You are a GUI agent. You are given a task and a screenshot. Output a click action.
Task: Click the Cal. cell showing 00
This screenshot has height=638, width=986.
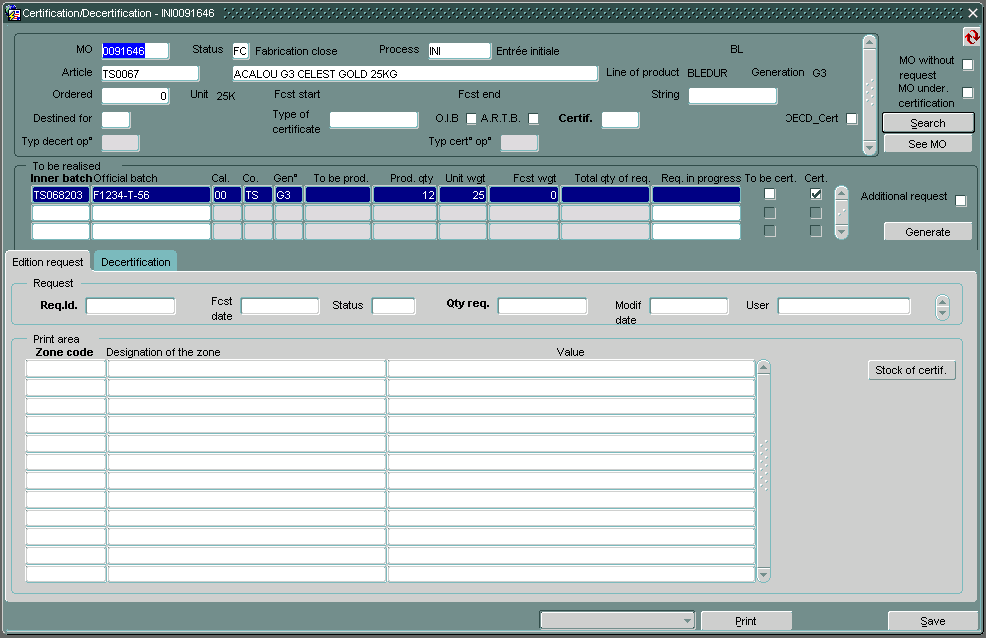[x=227, y=195]
